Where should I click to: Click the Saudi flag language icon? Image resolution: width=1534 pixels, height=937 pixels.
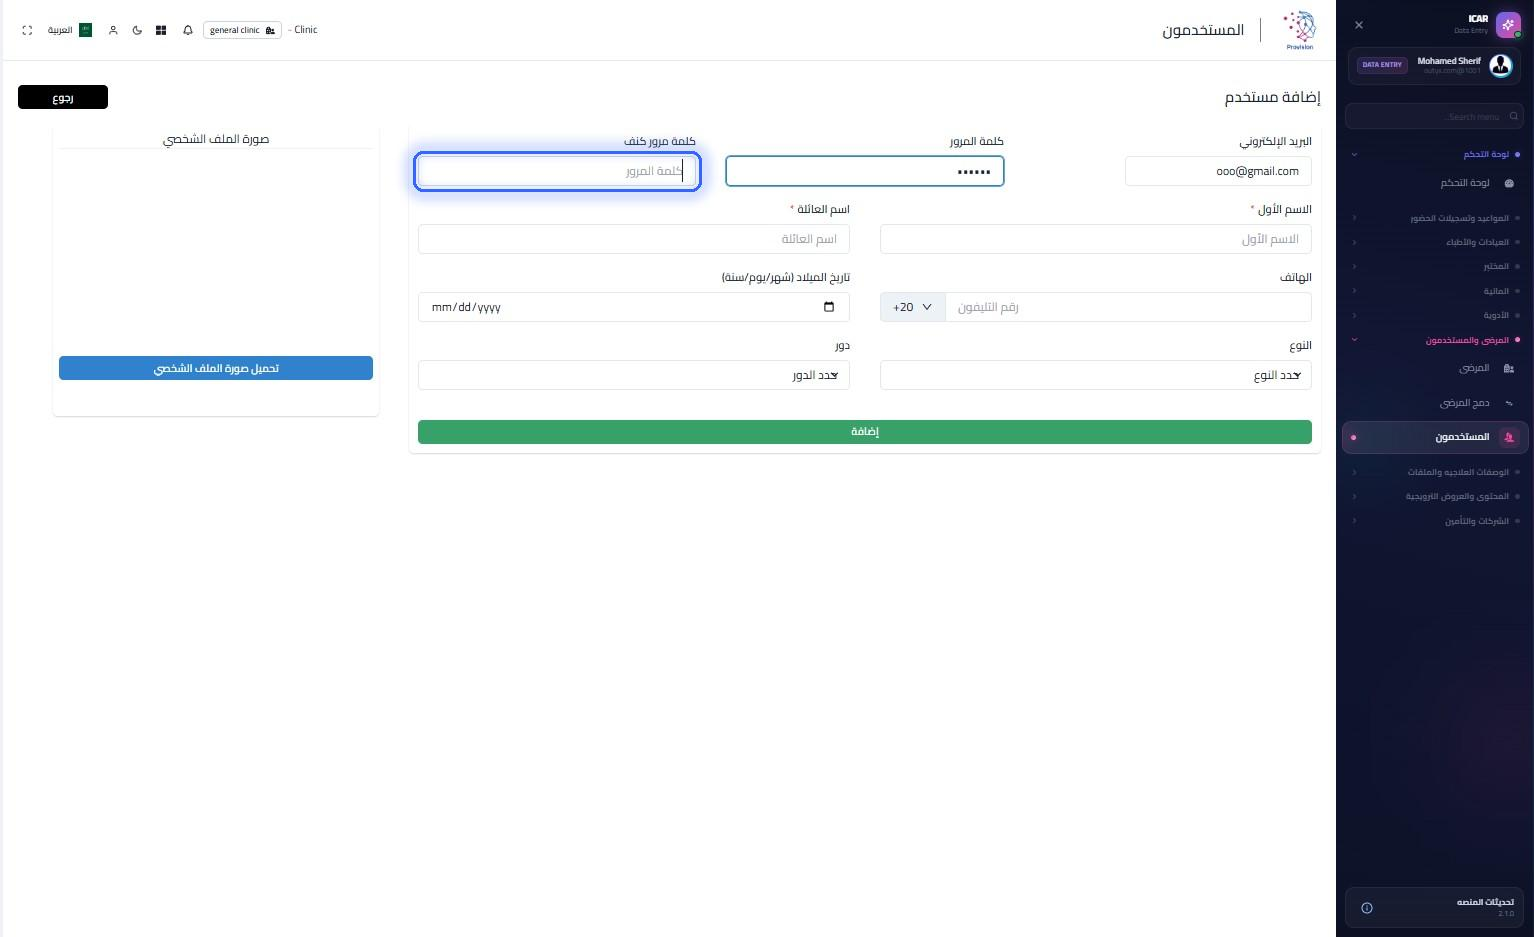pos(85,30)
